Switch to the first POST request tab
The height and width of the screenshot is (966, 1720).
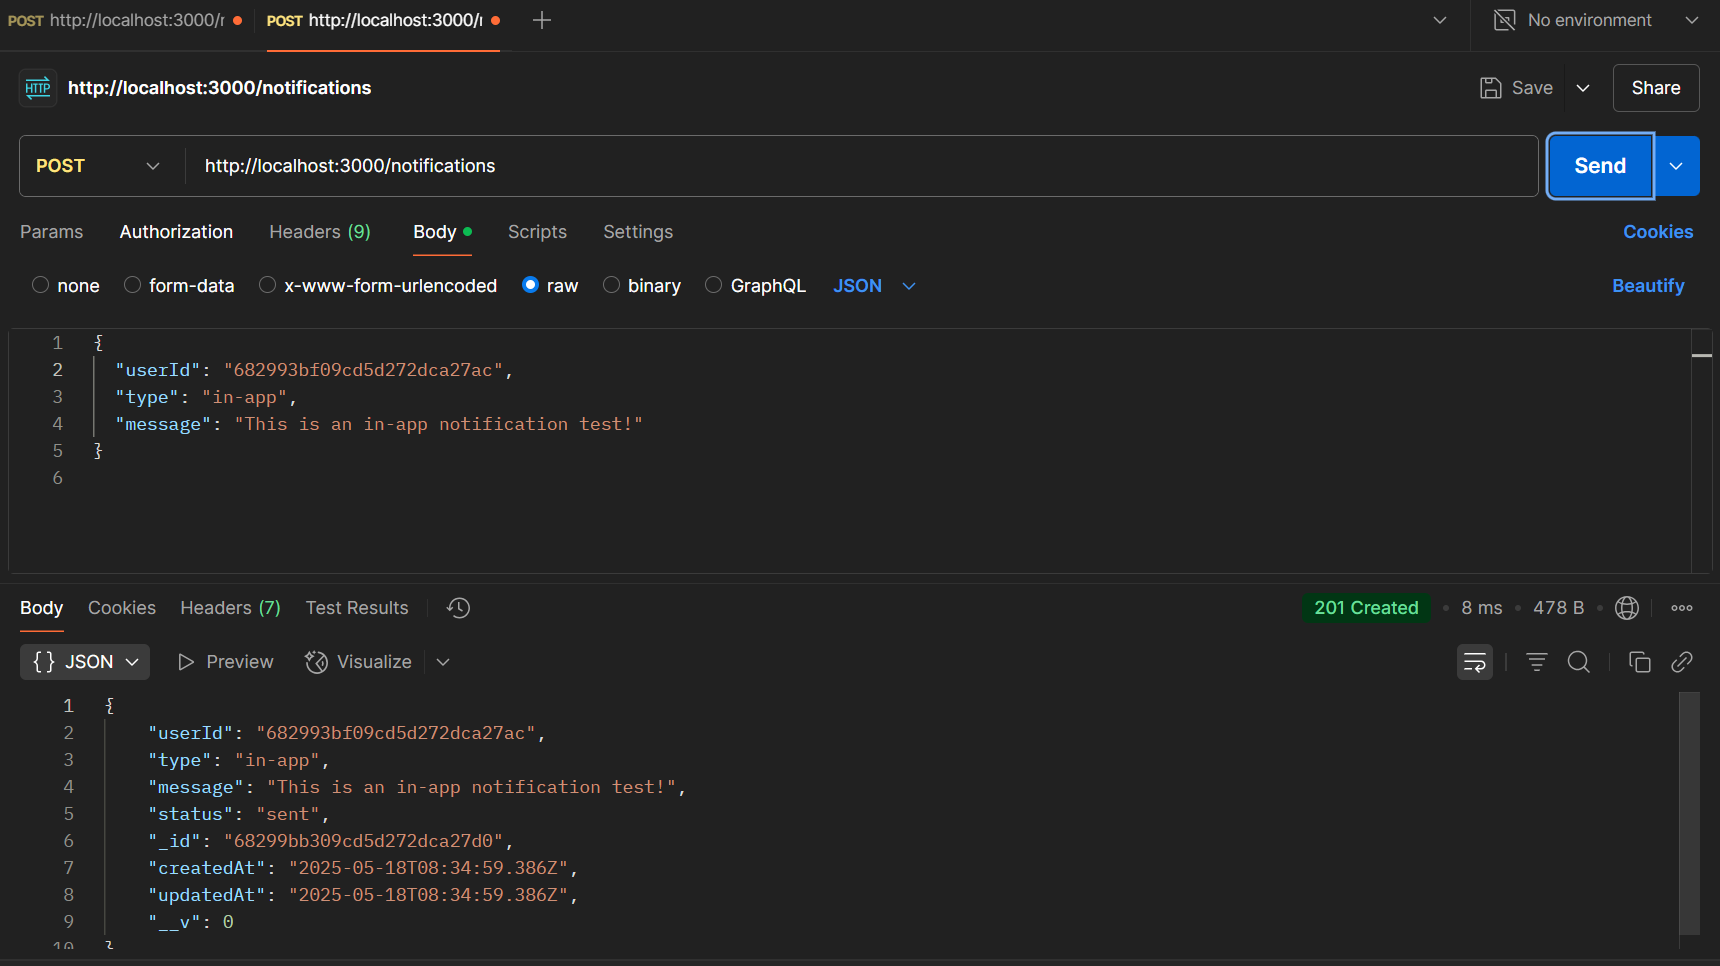124,20
